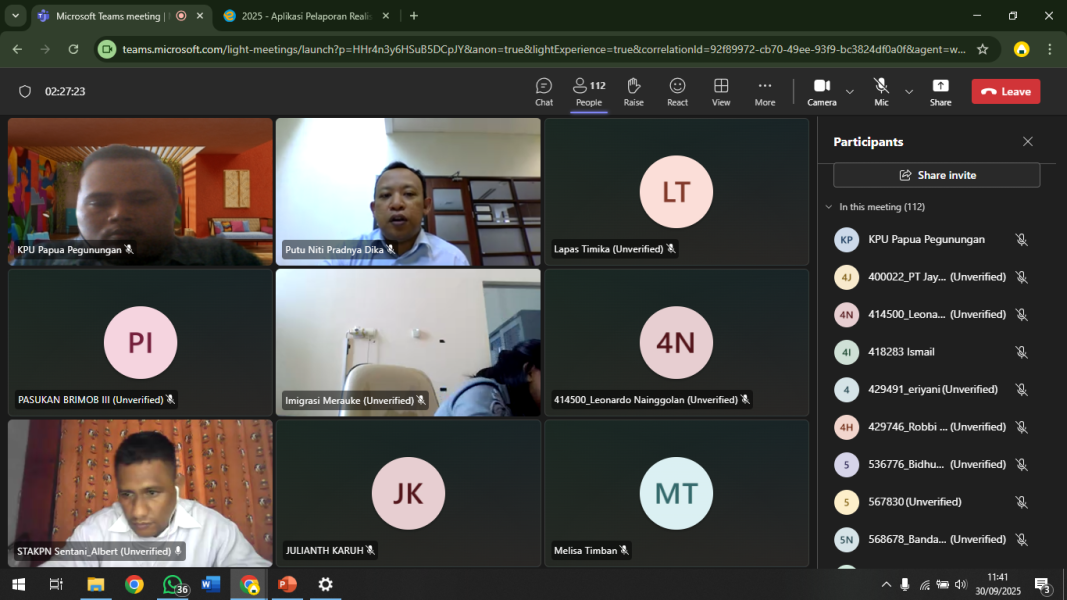The width and height of the screenshot is (1067, 600).
Task: Click the Share invite button
Action: tap(936, 175)
